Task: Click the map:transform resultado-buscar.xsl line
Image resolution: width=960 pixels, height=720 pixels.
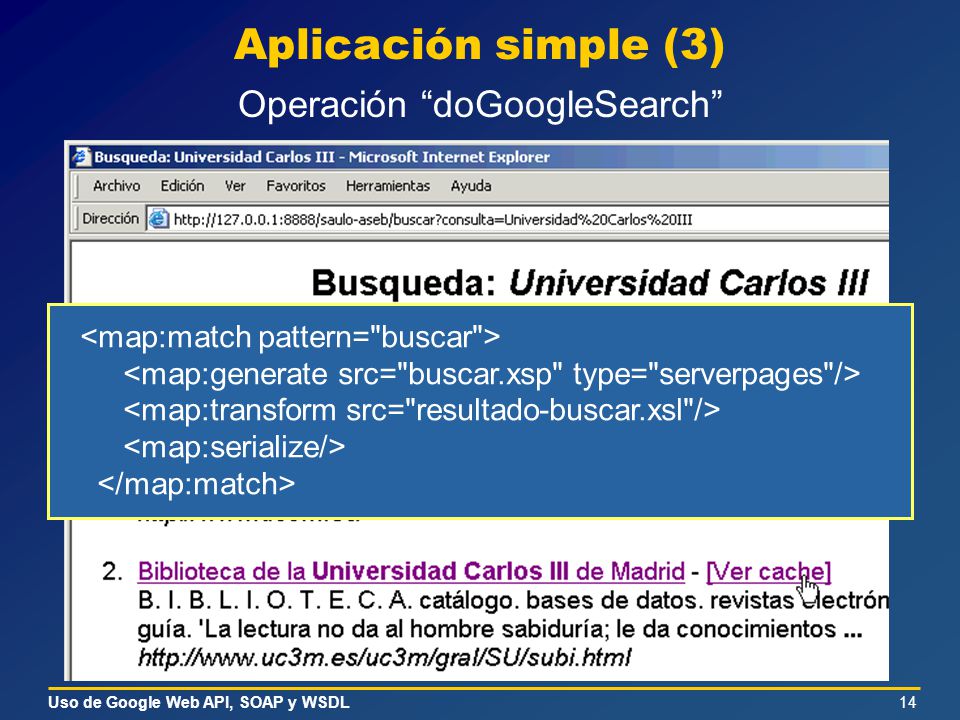Action: tap(421, 410)
